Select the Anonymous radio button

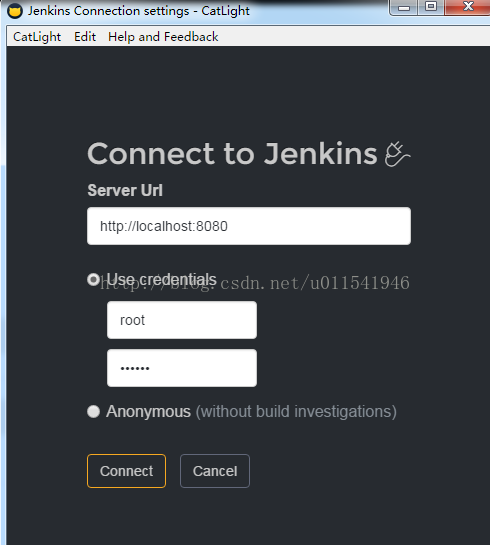93,412
